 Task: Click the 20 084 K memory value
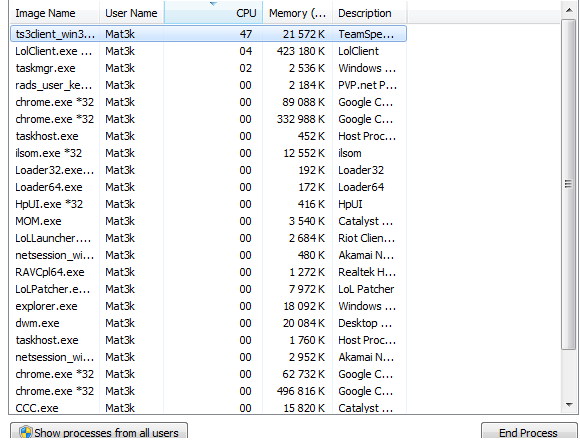click(x=304, y=323)
